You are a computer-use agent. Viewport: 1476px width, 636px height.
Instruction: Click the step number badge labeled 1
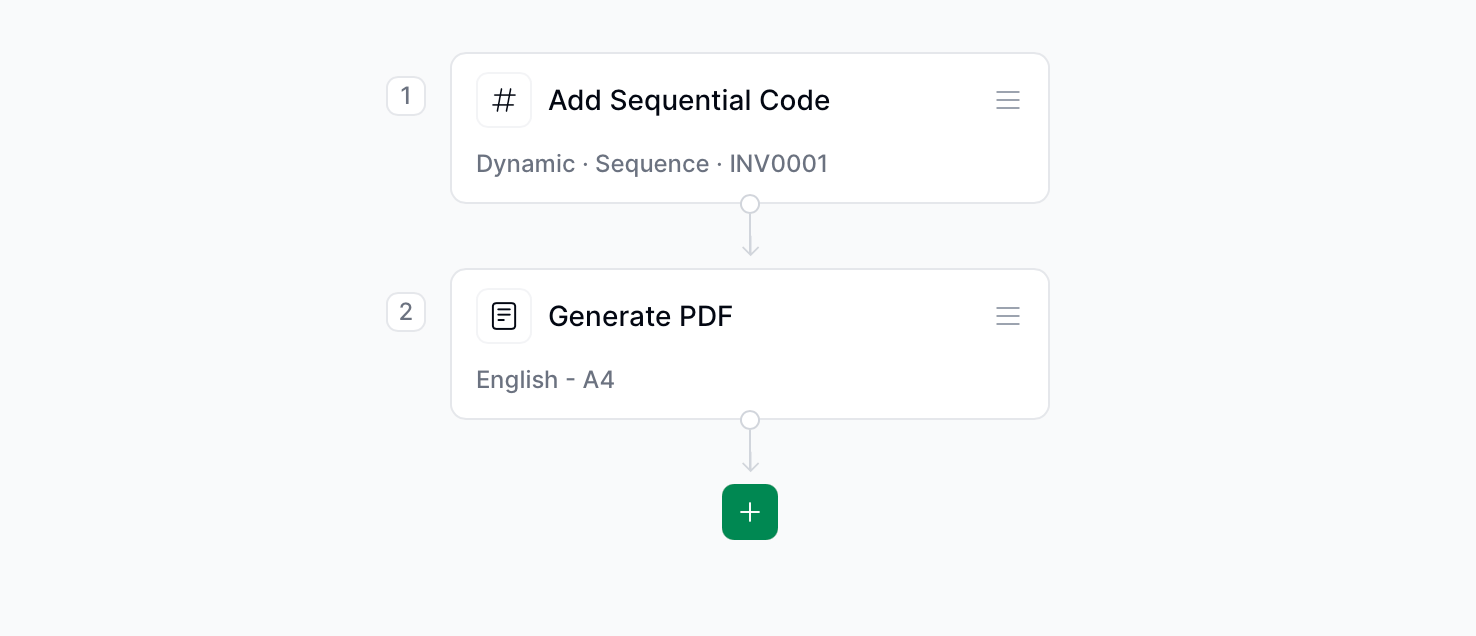(406, 96)
